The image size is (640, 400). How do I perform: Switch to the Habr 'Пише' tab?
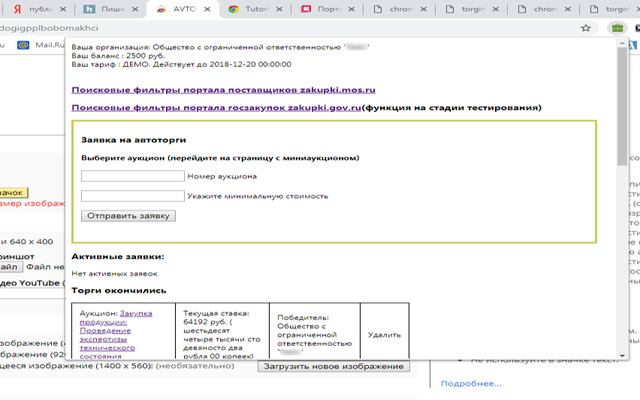(110, 9)
